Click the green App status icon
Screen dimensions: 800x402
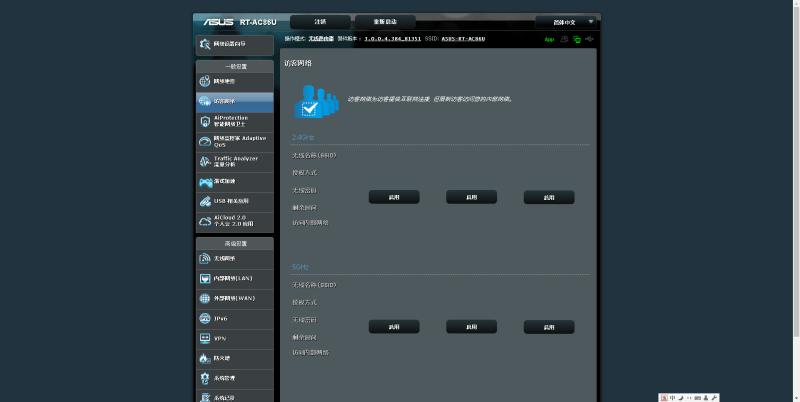tap(549, 39)
